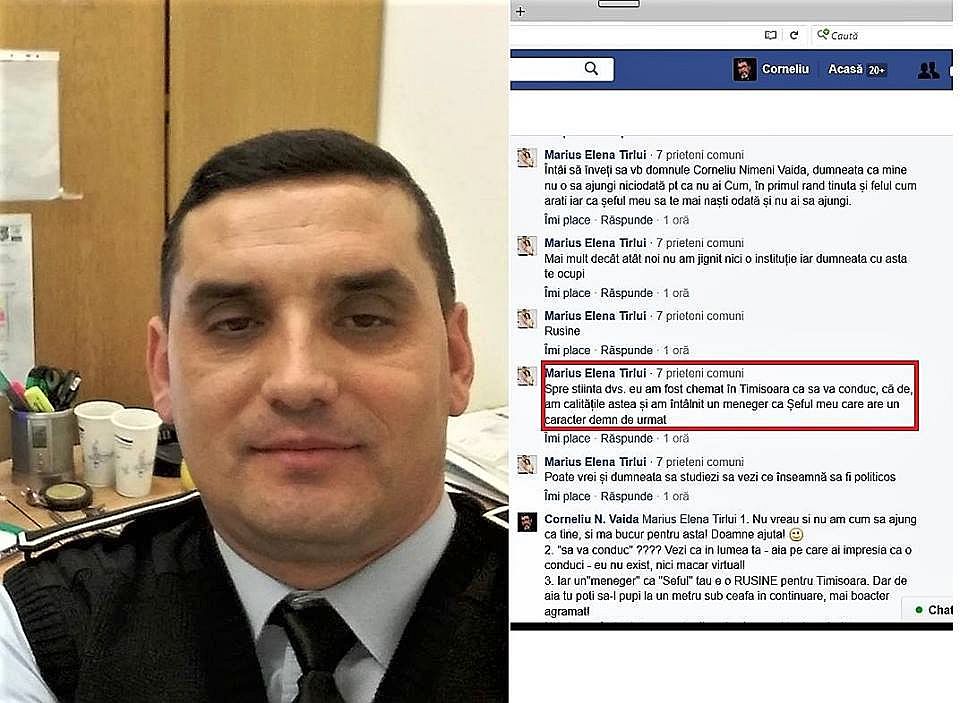Screen dimensions: 960x703
Task: Click the reader view book icon
Action: coord(770,35)
